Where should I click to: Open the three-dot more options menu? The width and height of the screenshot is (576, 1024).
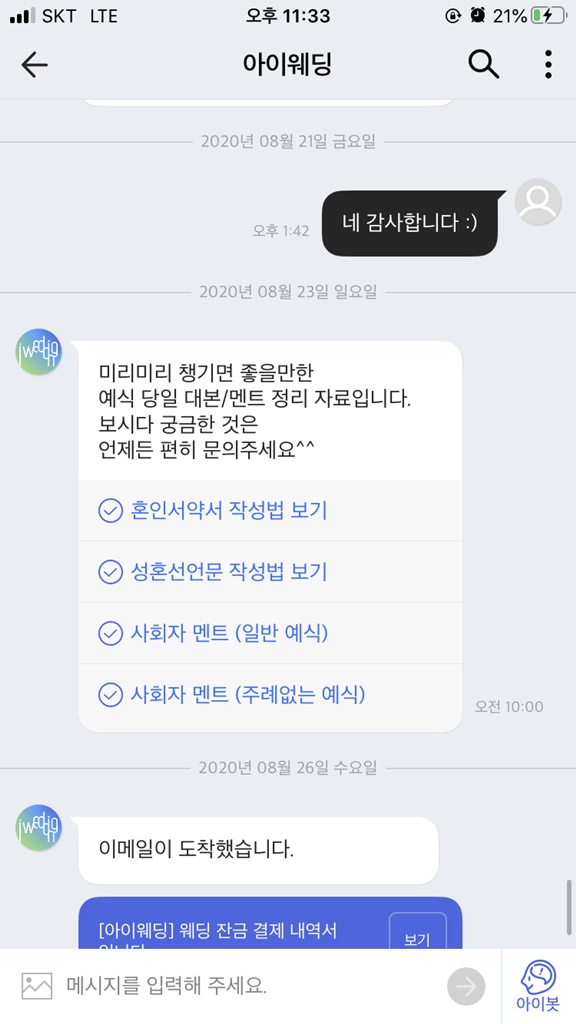548,64
